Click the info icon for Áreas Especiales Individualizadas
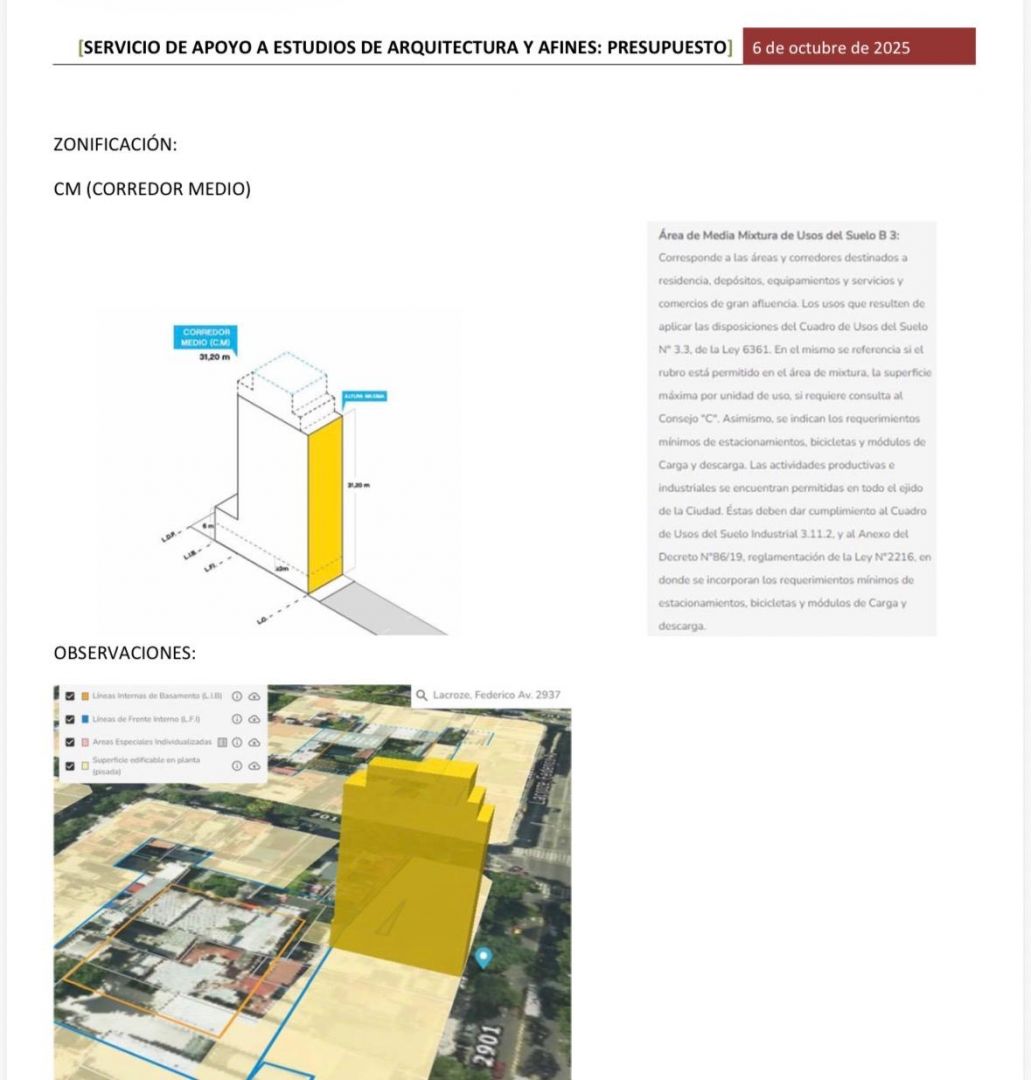Image resolution: width=1031 pixels, height=1080 pixels. (x=238, y=742)
